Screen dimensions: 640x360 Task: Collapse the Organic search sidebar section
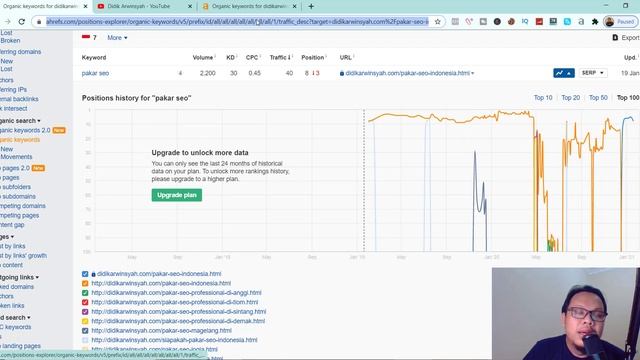(20, 121)
